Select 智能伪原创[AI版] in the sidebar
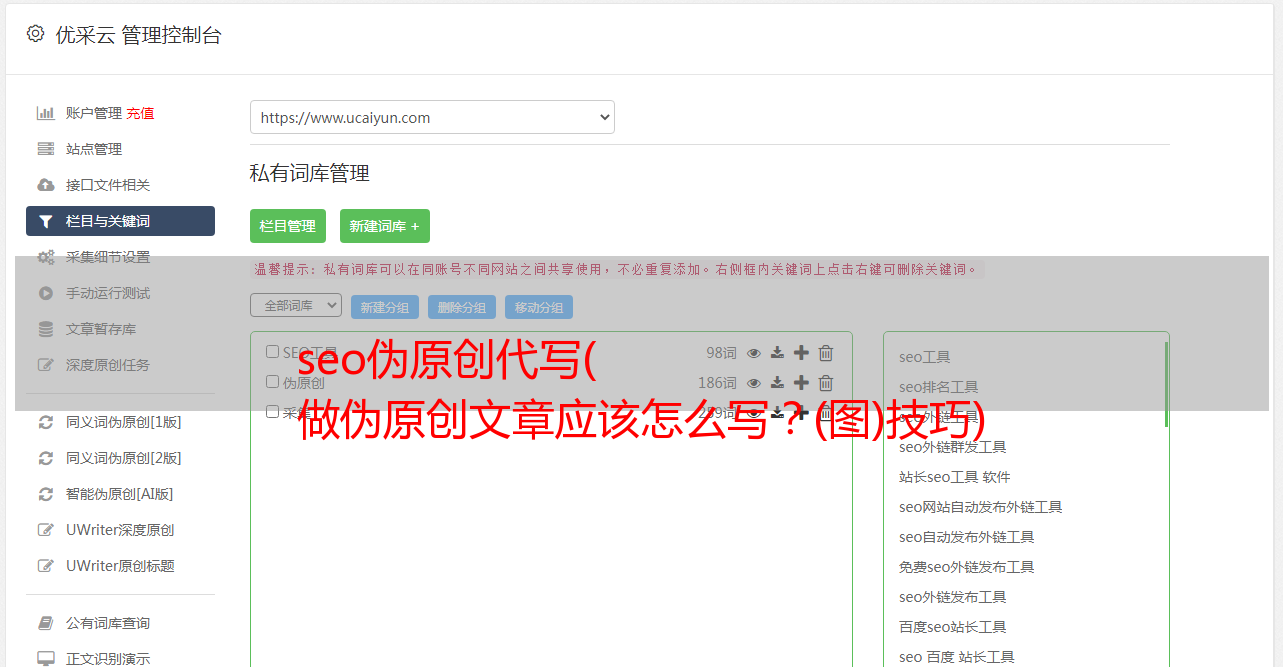Image resolution: width=1283 pixels, height=667 pixels. pyautogui.click(x=120, y=494)
